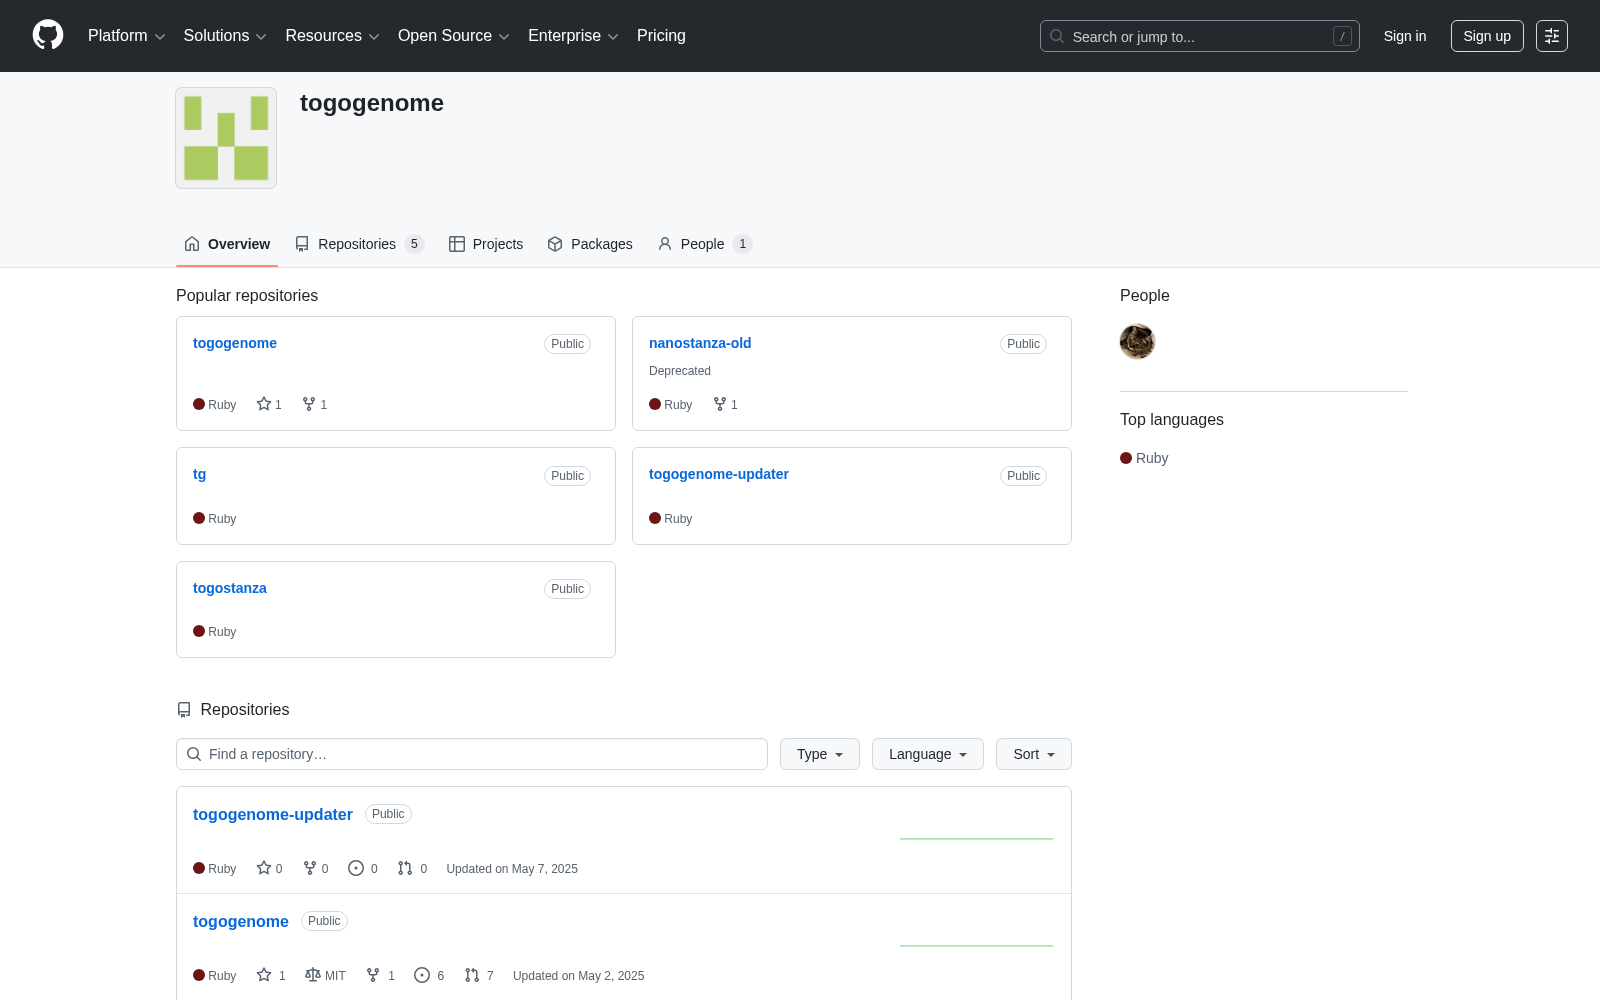This screenshot has width=1600, height=1000.
Task: Click the Sign in link
Action: point(1405,36)
